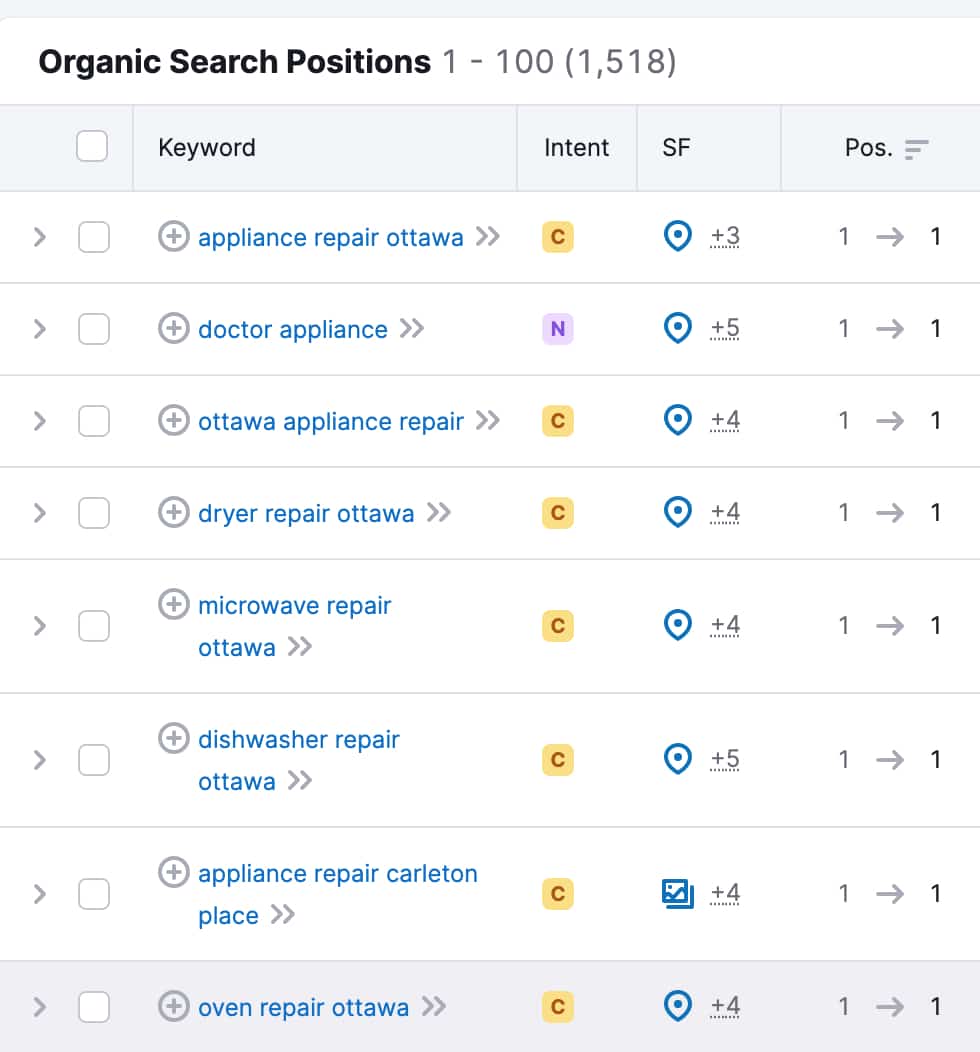Click the plus icon beside 'dishwasher repair ottawa'
Image resolution: width=980 pixels, height=1052 pixels.
click(x=174, y=738)
